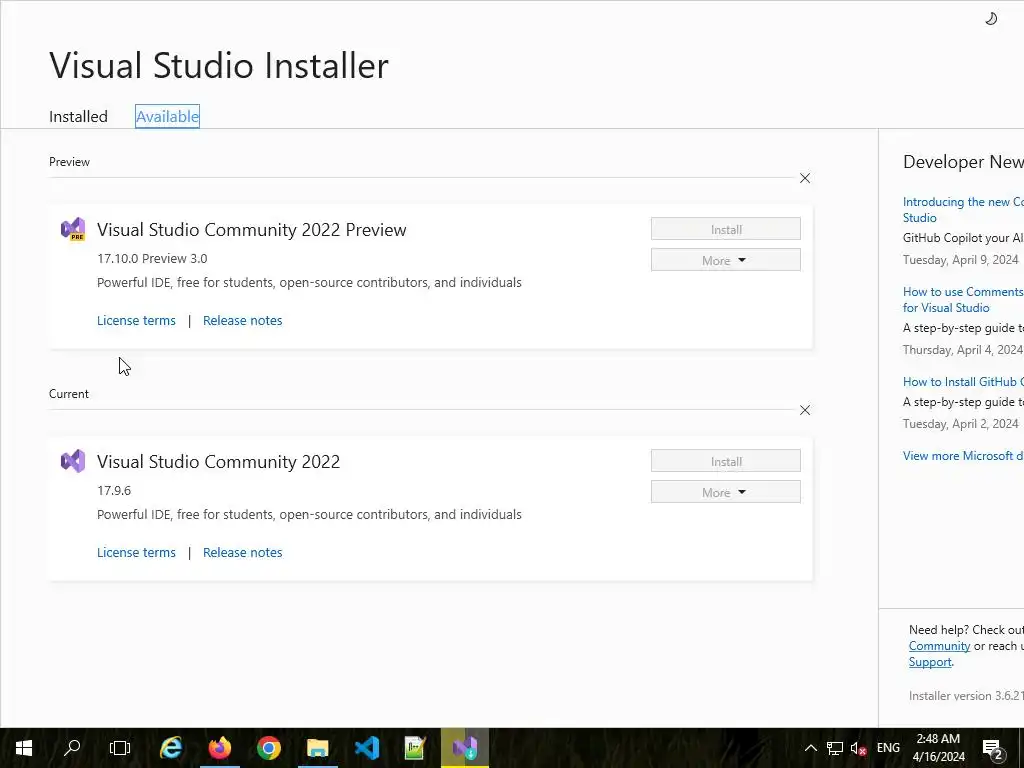Viewport: 1024px width, 768px height.
Task: Expand More dropdown for Community 2022 17.9.6
Action: pyautogui.click(x=726, y=492)
